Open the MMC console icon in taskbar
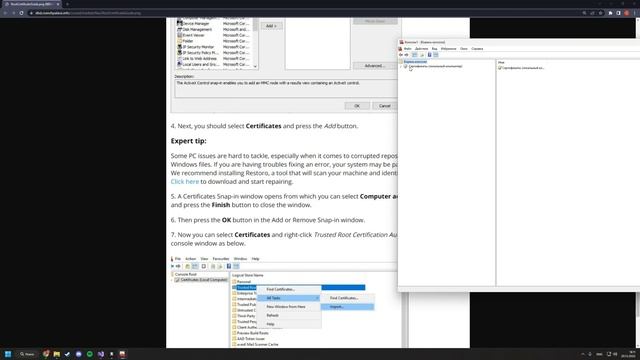This screenshot has width=640, height=360. coord(122,354)
